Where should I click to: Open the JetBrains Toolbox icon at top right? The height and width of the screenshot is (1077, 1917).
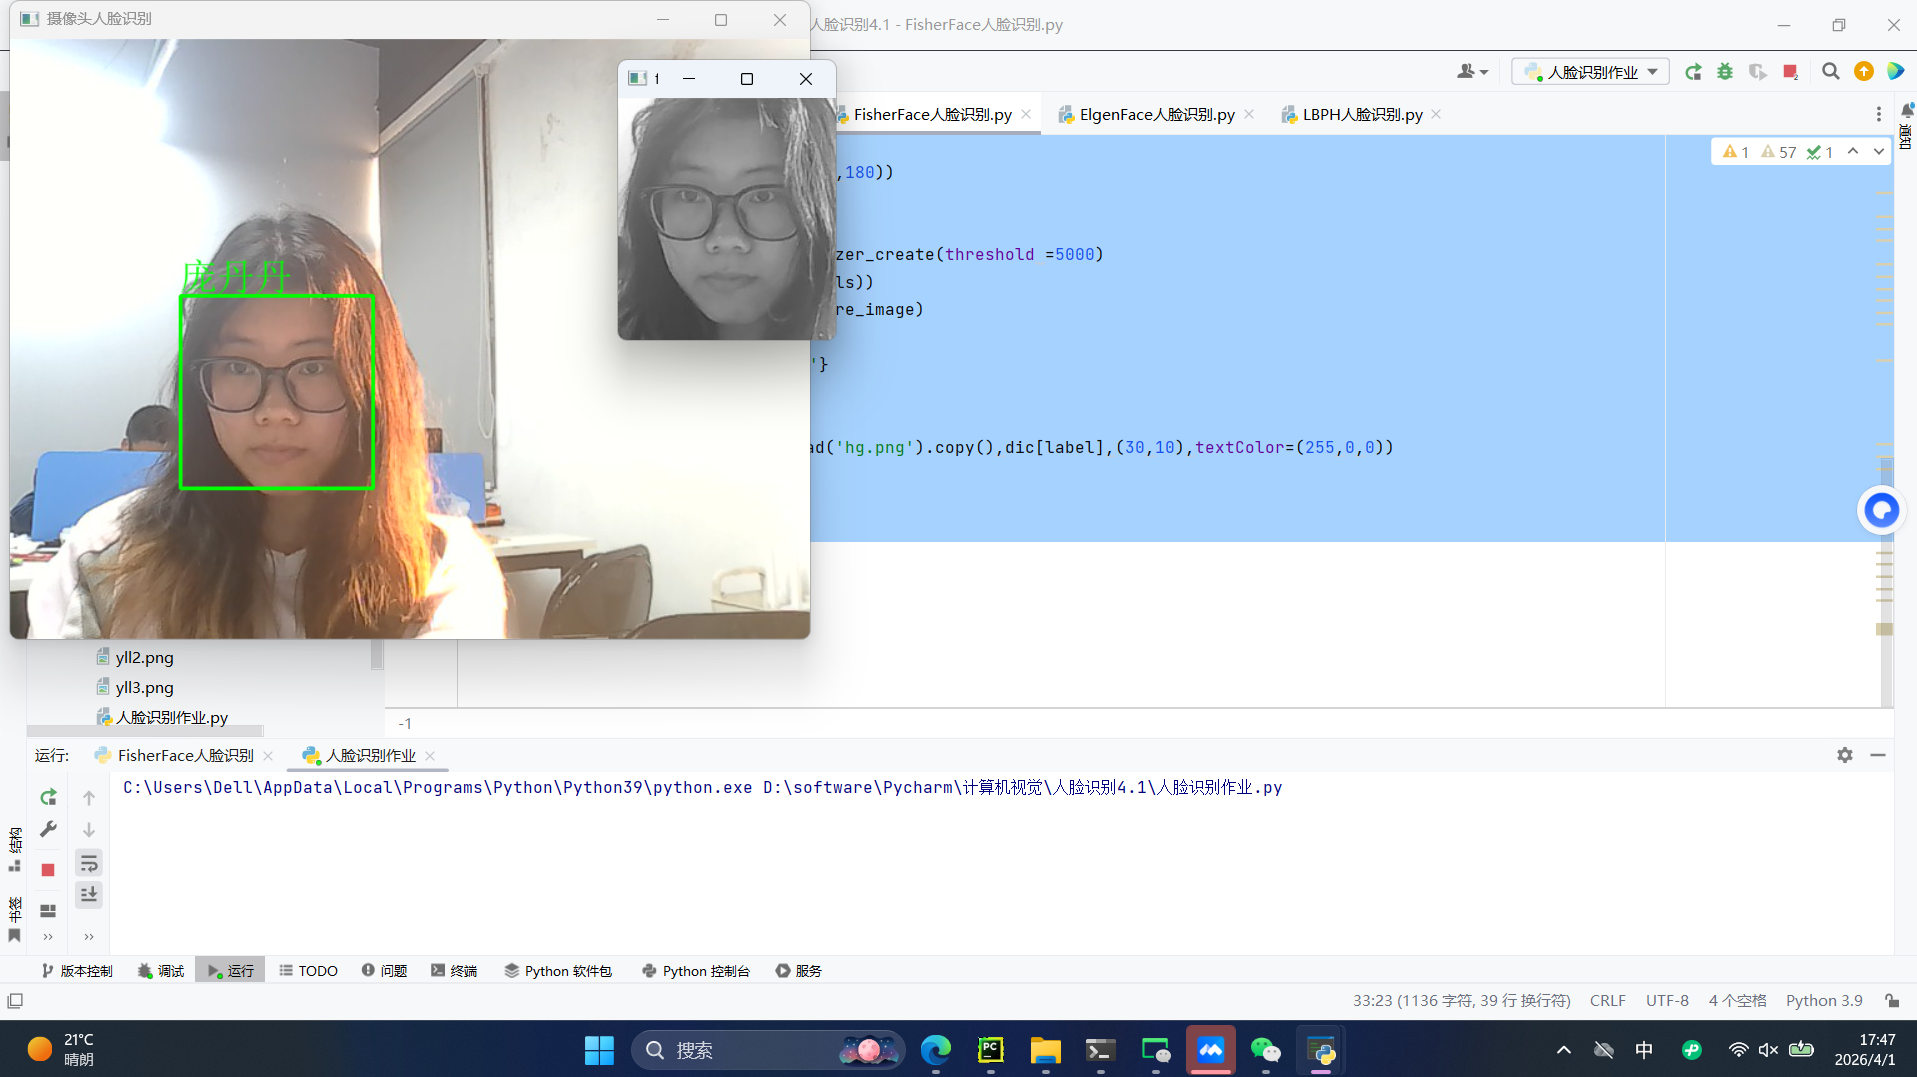[1896, 71]
